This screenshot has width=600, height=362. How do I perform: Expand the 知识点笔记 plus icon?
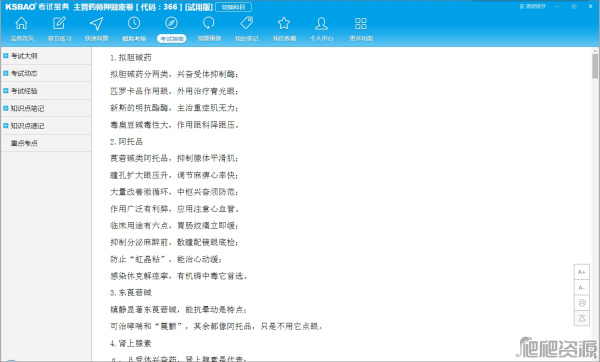pyautogui.click(x=5, y=108)
